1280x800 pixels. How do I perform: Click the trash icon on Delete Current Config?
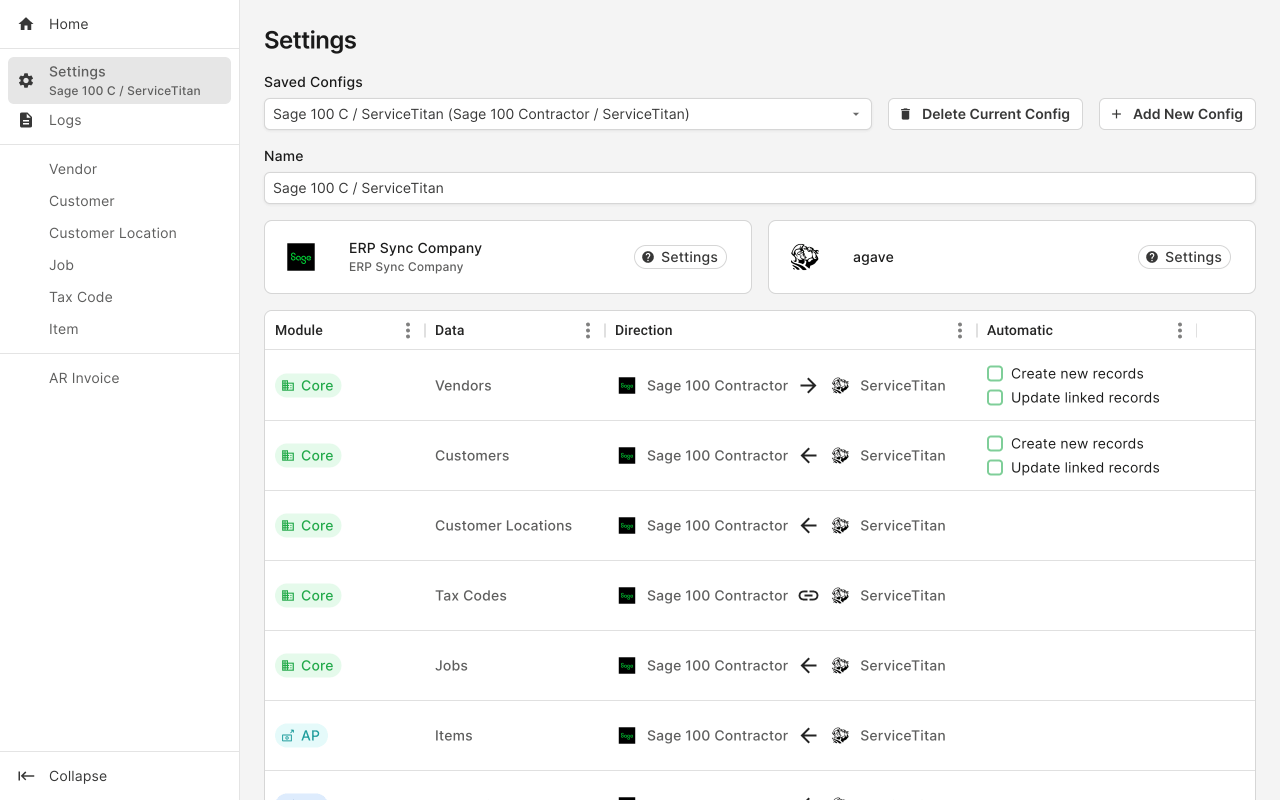(x=905, y=114)
